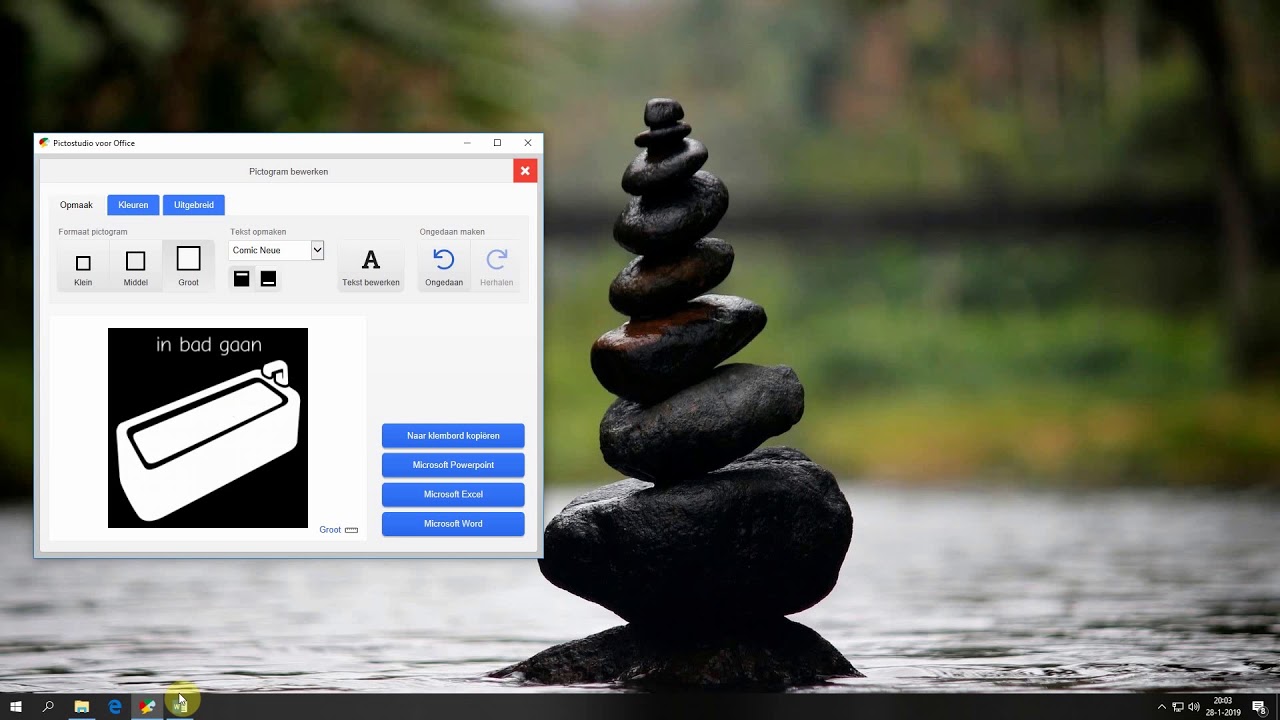Click the Herhalen redo icon
This screenshot has height=720, width=1280.
(x=496, y=260)
